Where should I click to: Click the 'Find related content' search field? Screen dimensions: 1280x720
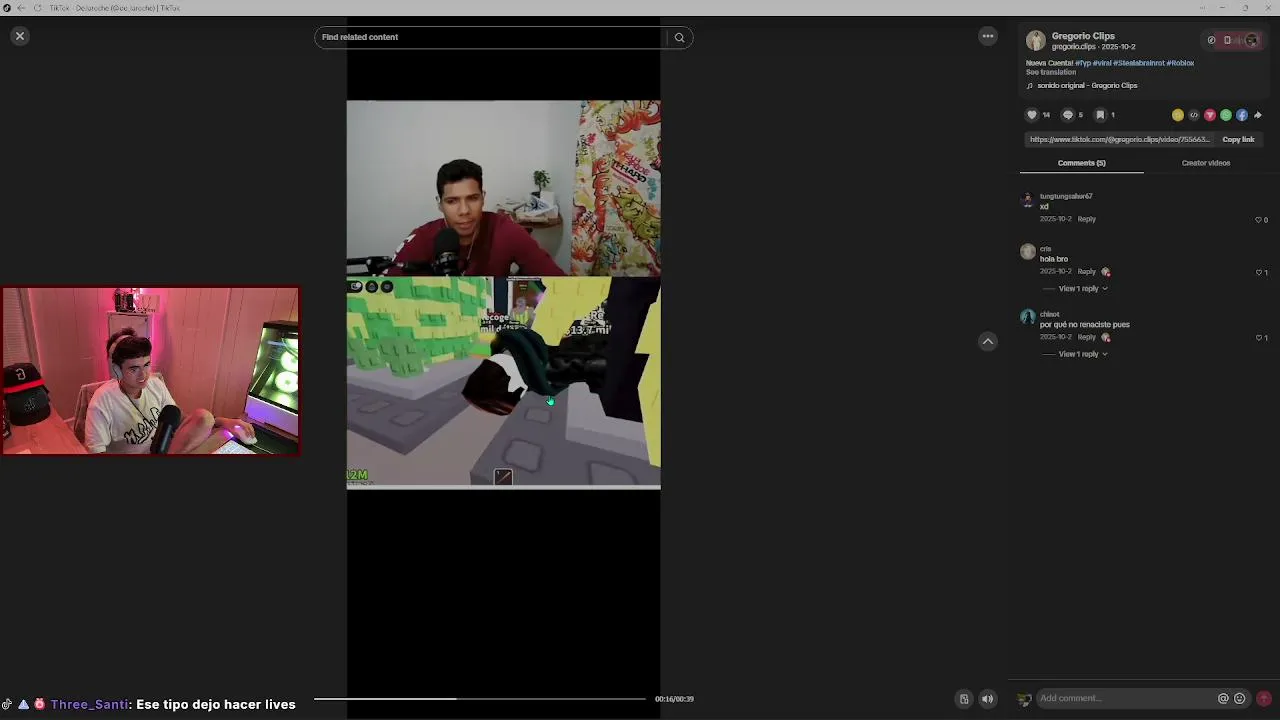coord(490,37)
